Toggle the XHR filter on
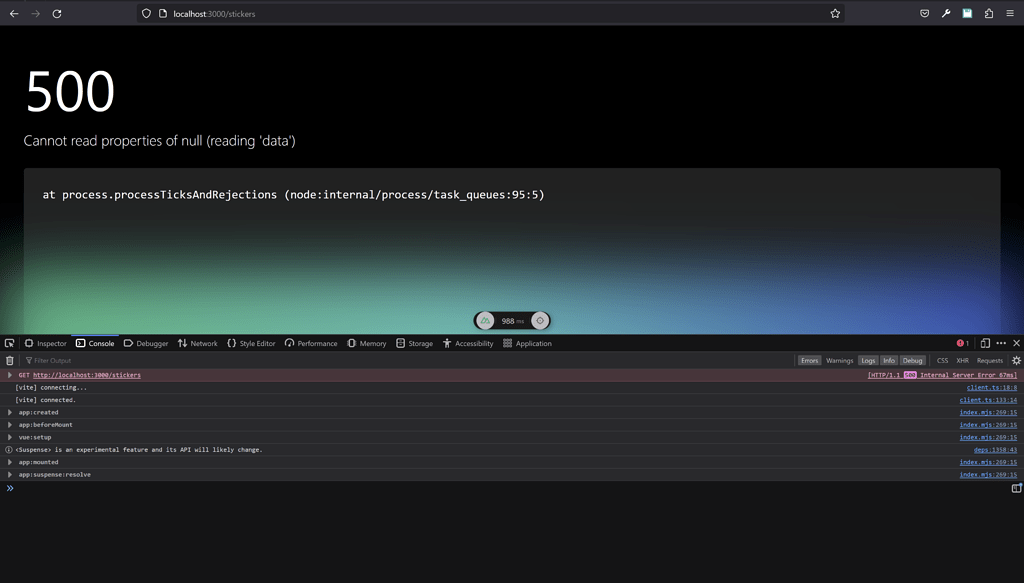1024x583 pixels. 961,360
